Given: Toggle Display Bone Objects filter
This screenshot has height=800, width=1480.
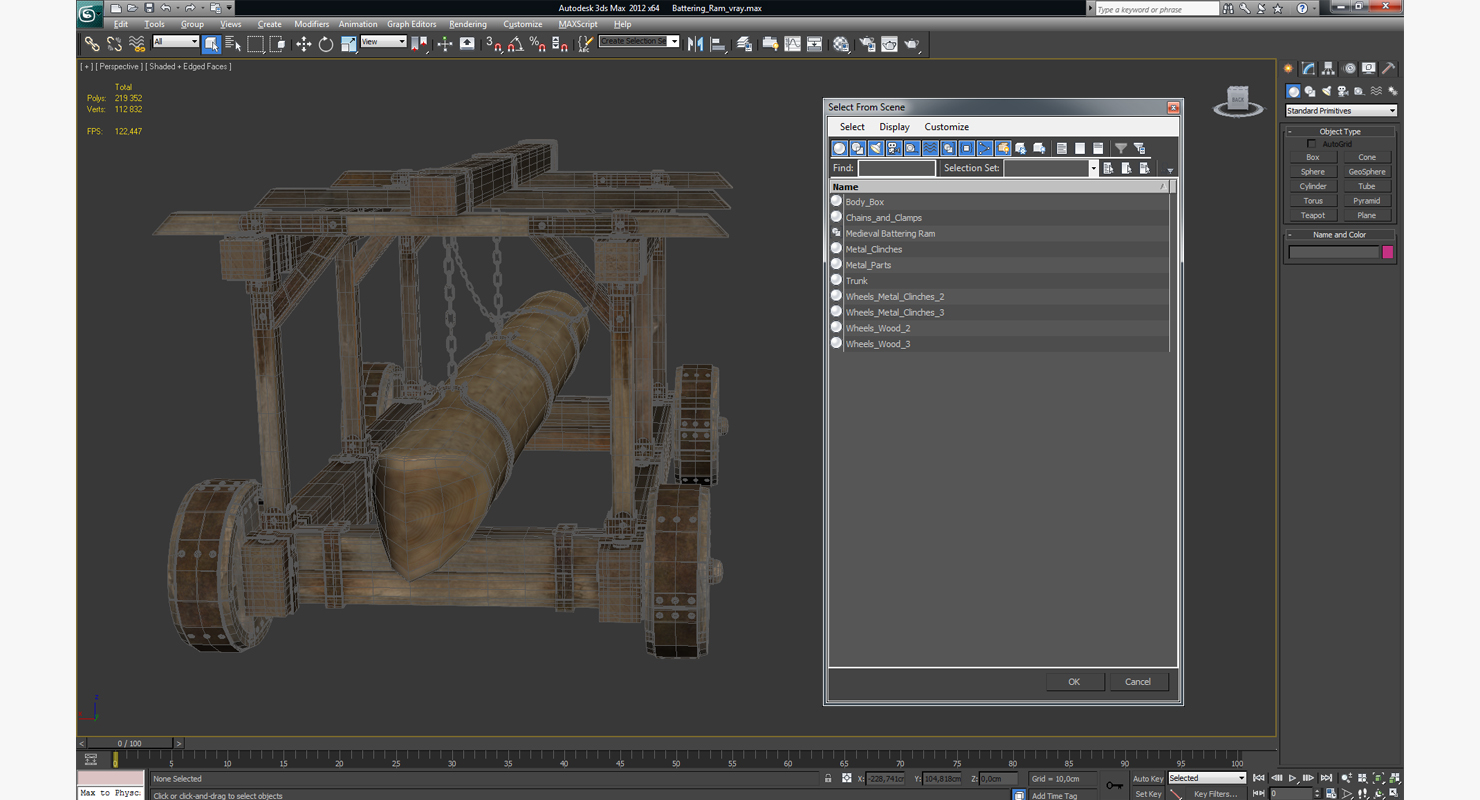Looking at the screenshot, I should pyautogui.click(x=984, y=148).
